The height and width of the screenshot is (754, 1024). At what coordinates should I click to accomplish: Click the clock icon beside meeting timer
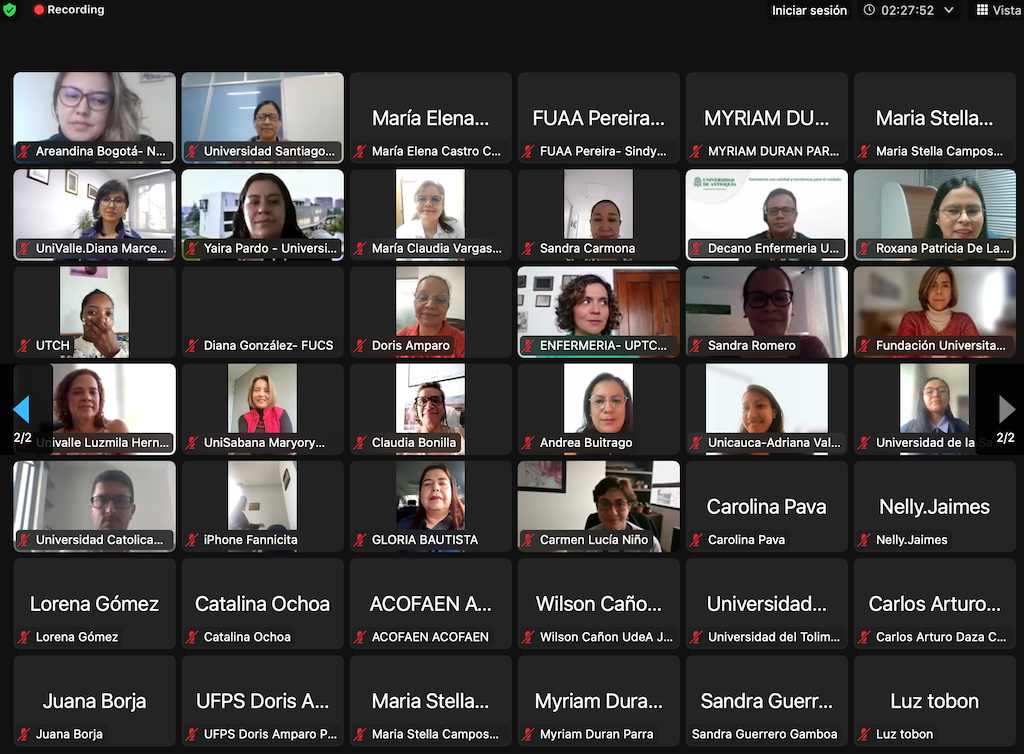click(869, 10)
